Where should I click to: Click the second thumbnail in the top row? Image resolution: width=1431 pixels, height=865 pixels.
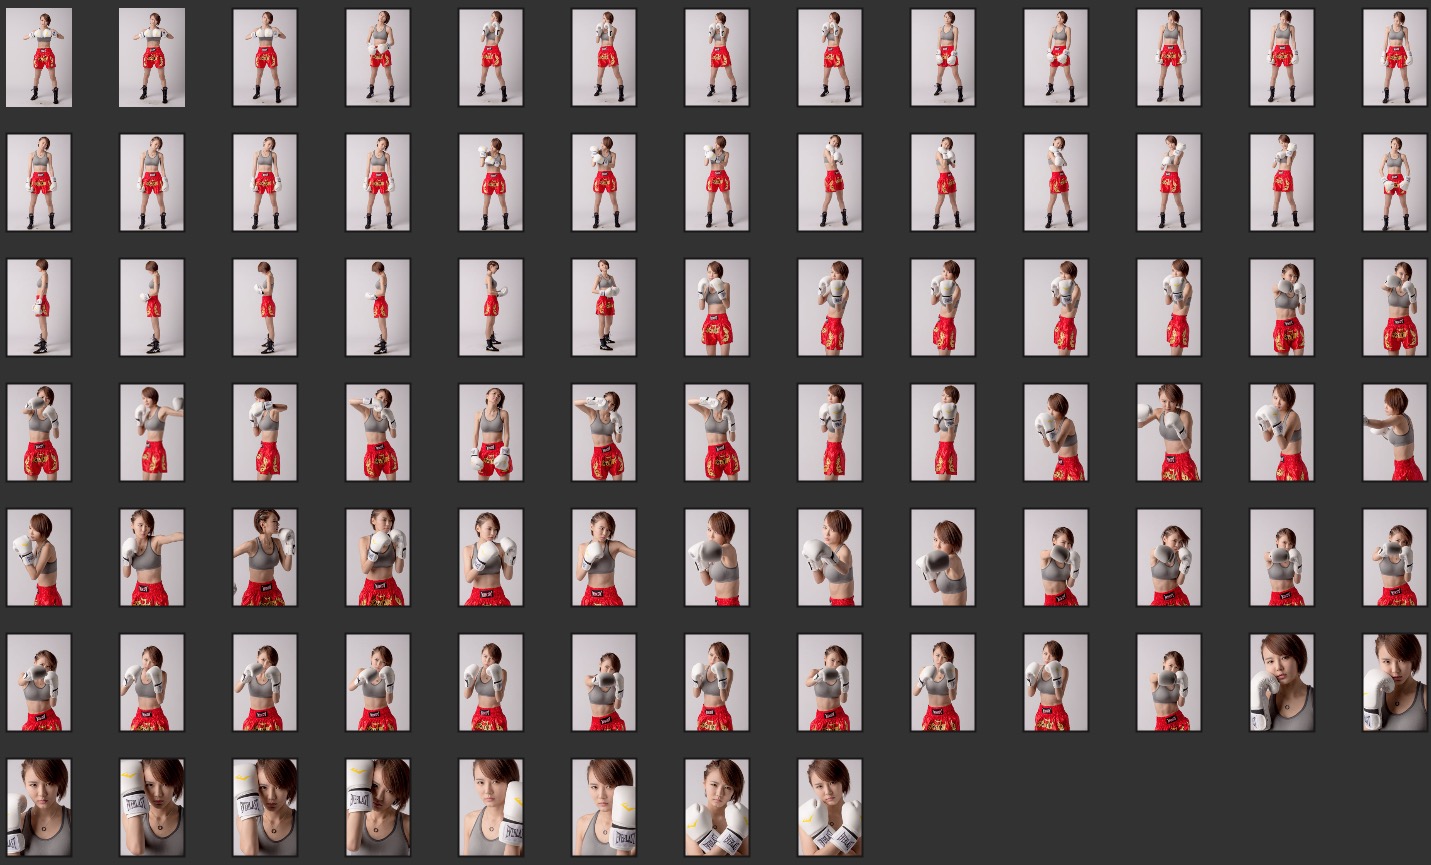[x=152, y=57]
